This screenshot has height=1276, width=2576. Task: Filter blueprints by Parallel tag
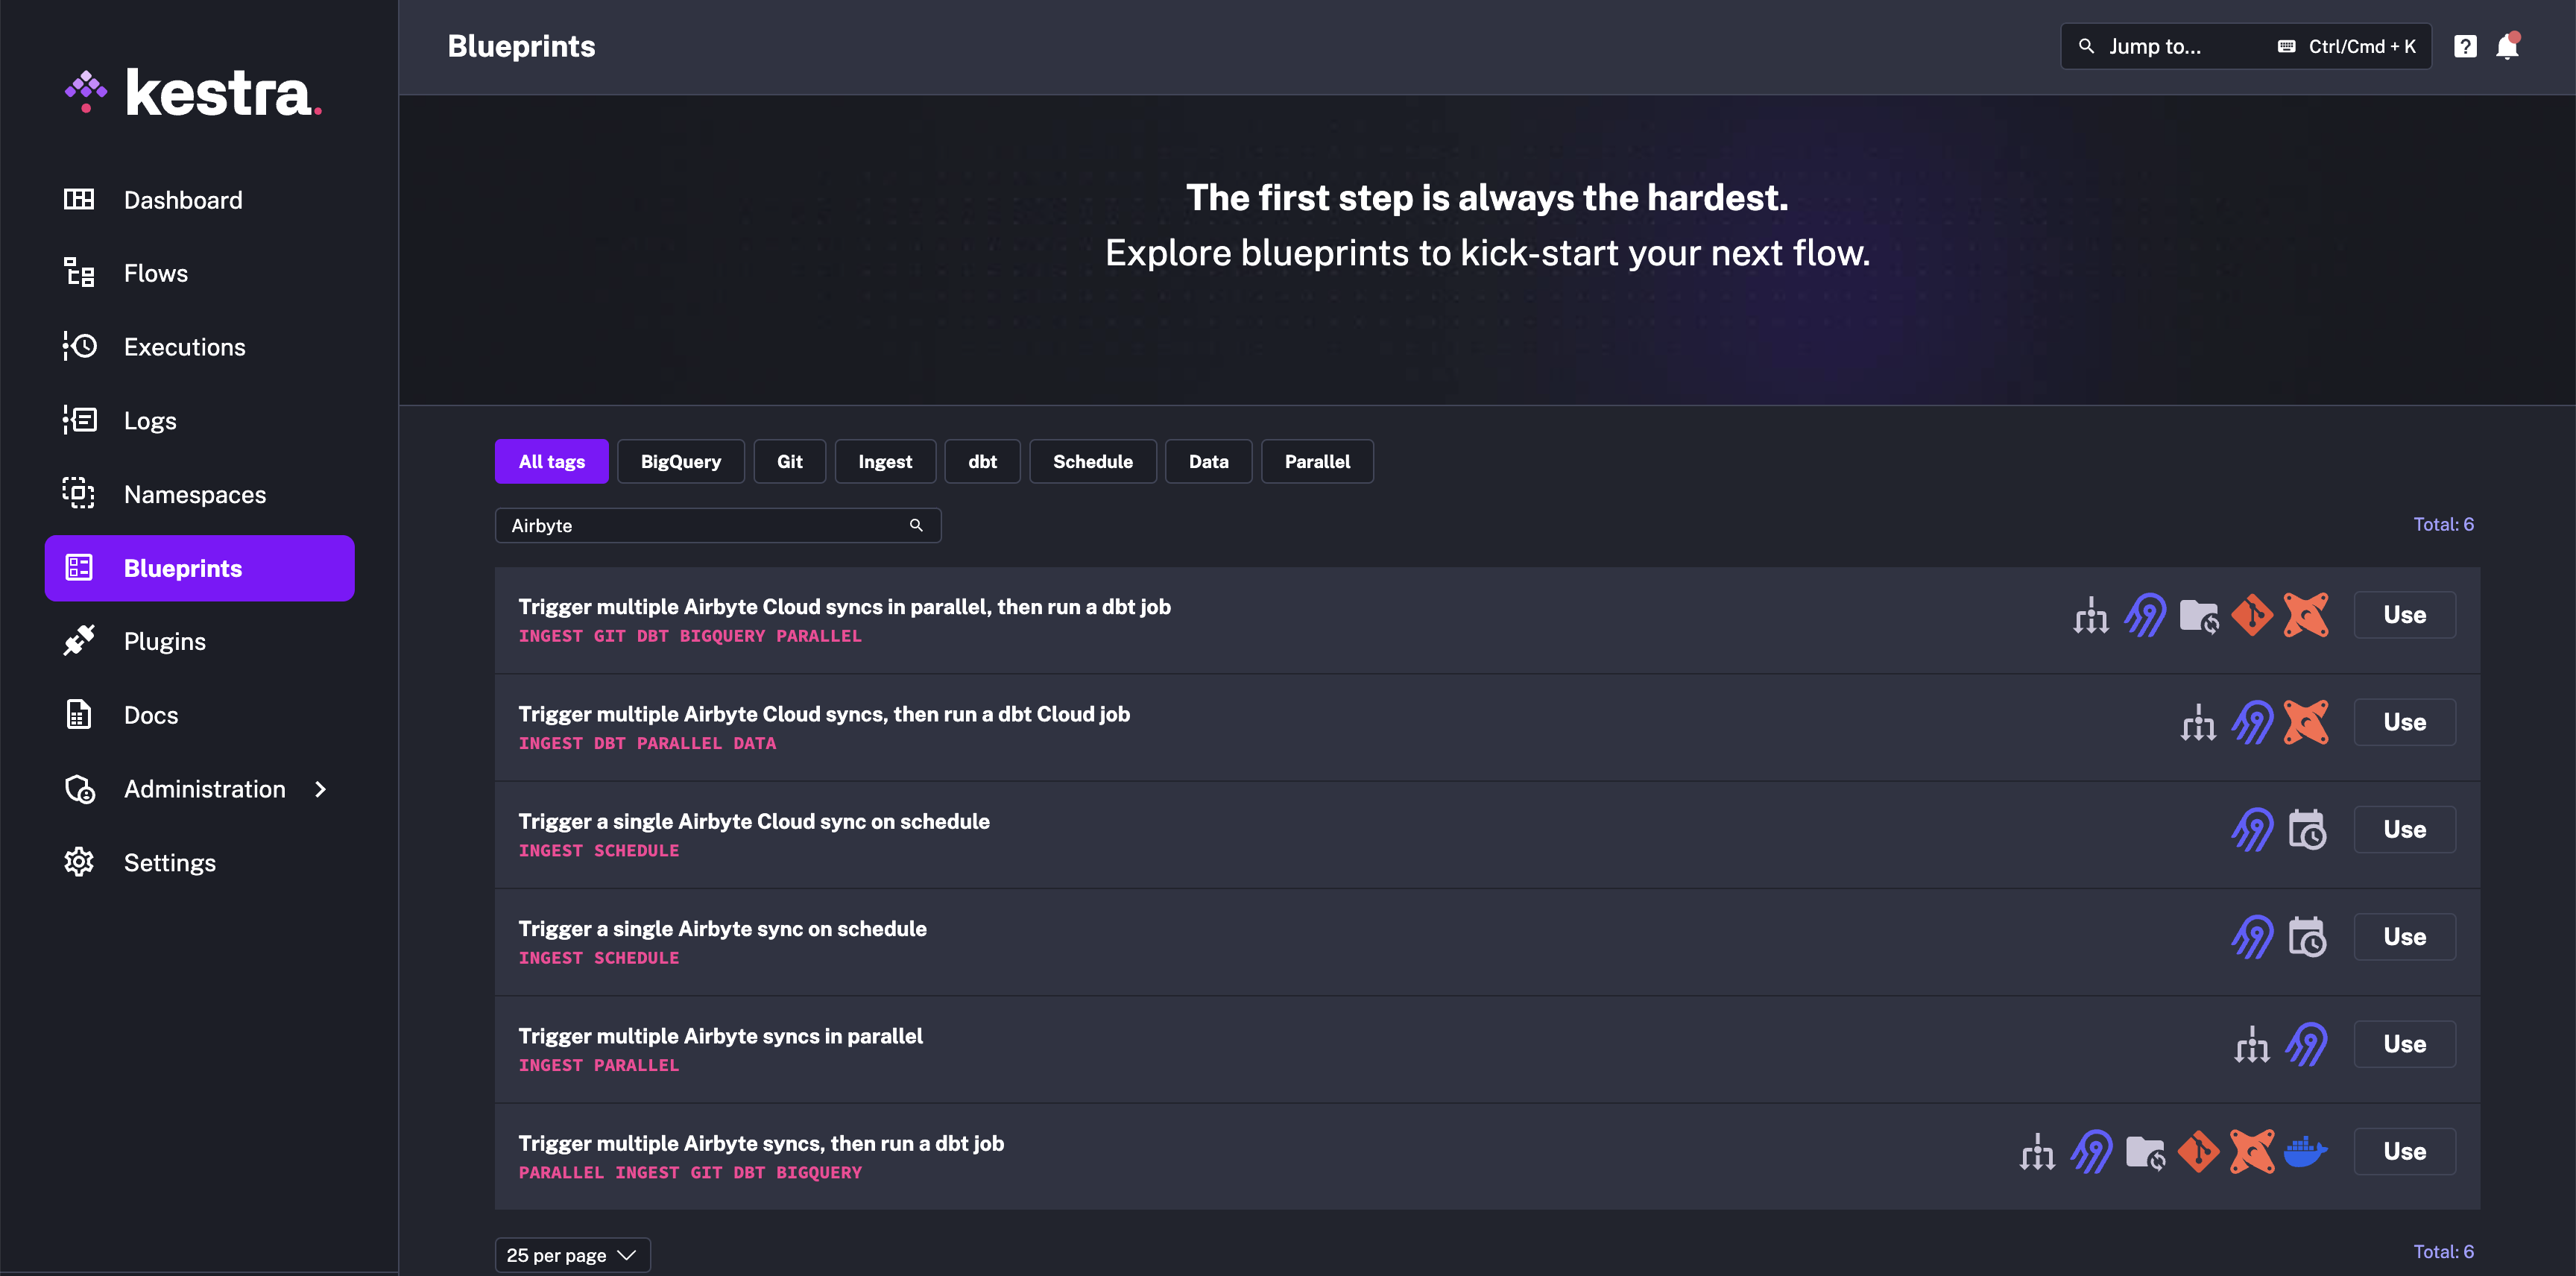coord(1316,461)
